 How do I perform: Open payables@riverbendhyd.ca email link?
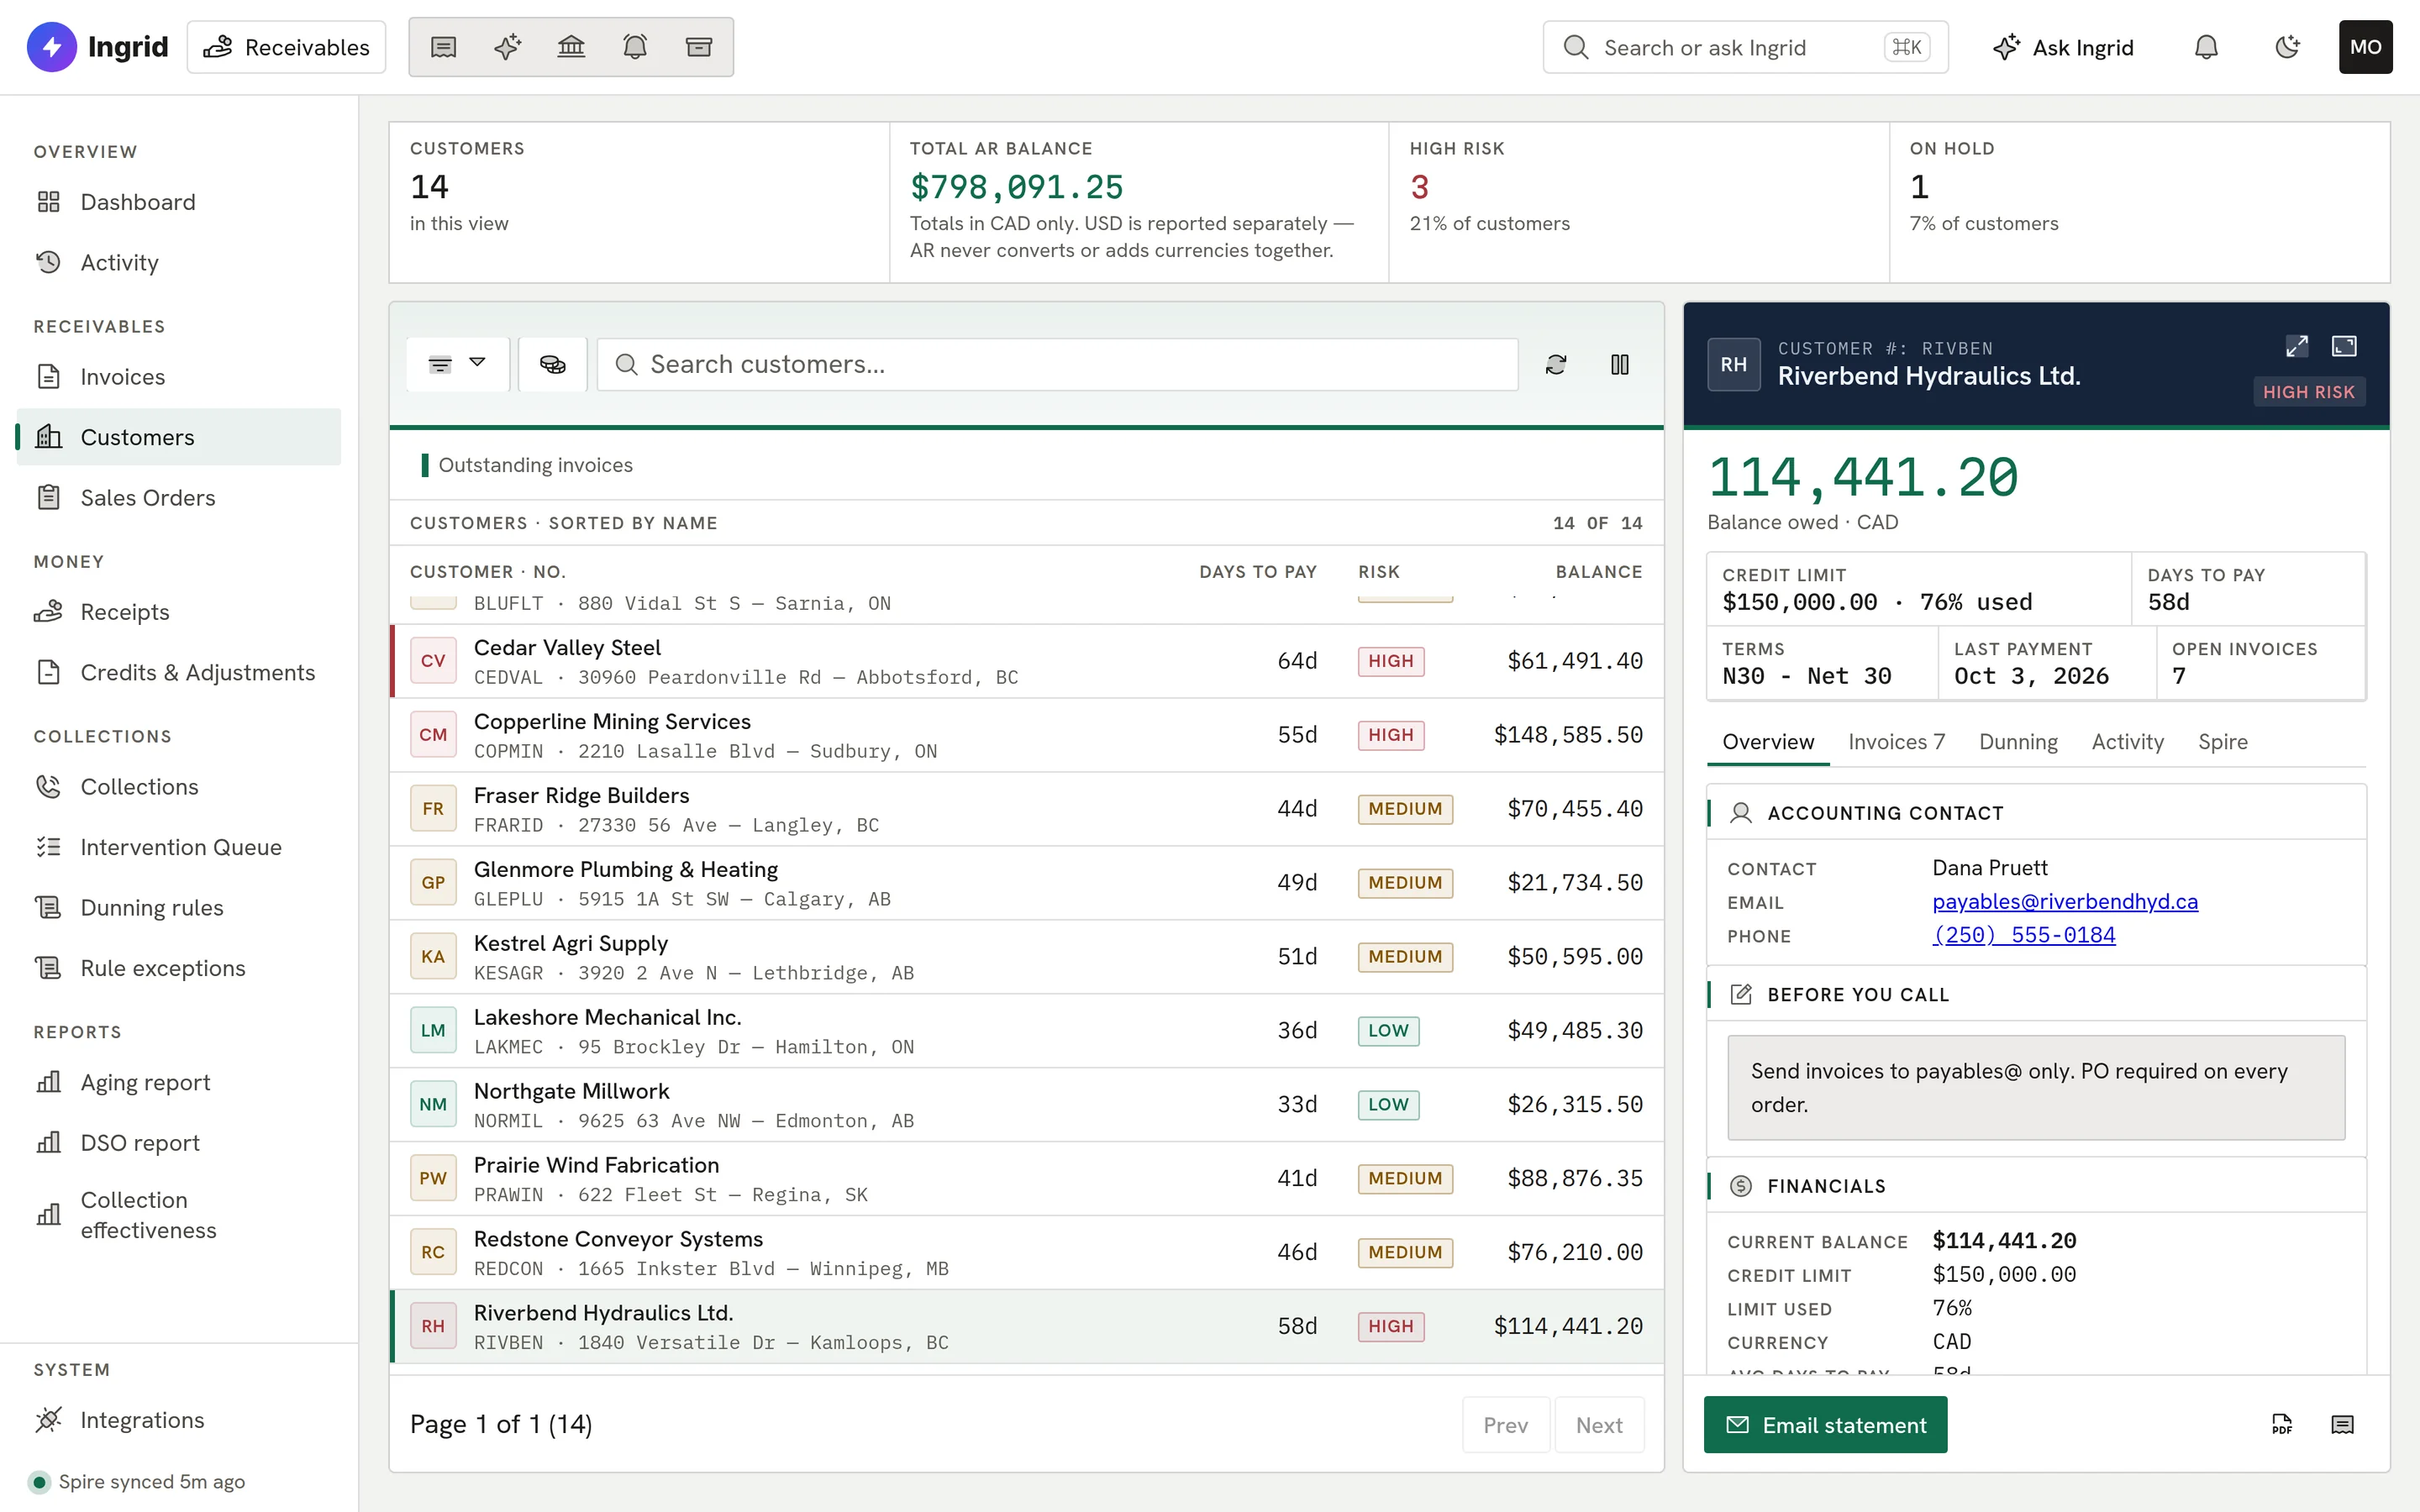pyautogui.click(x=2065, y=902)
